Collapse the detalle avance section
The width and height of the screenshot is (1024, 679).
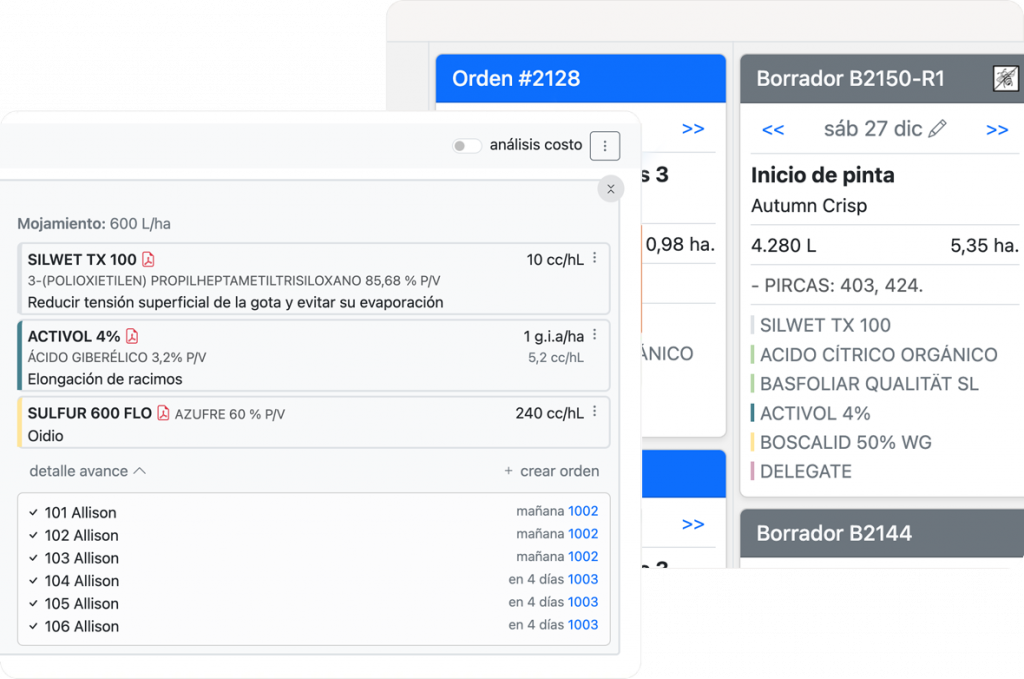88,471
